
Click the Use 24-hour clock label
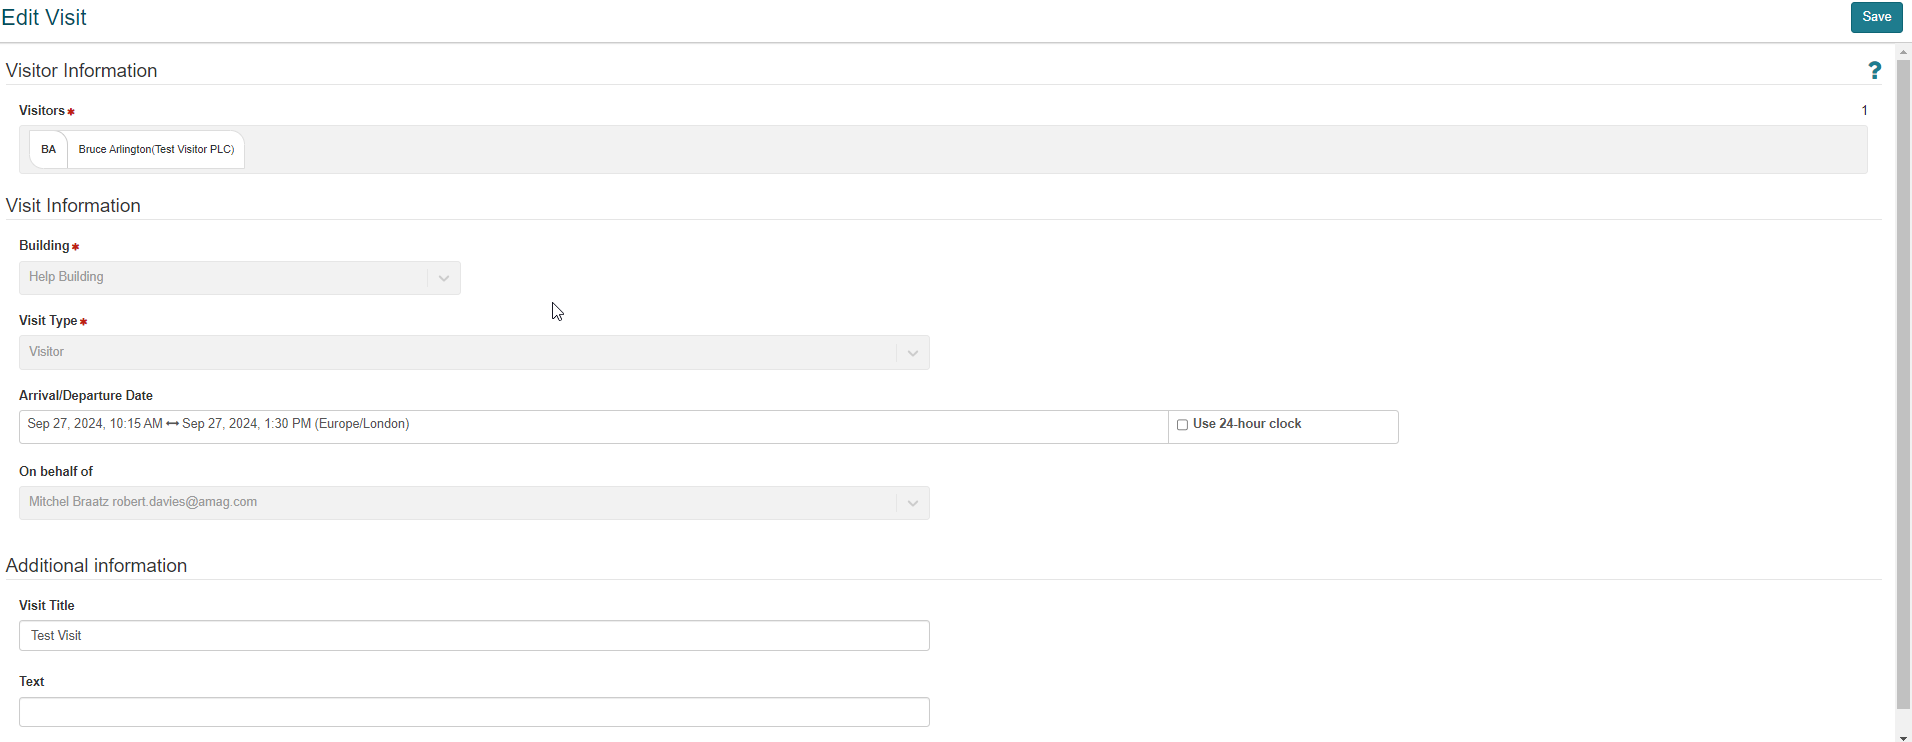1247,424
